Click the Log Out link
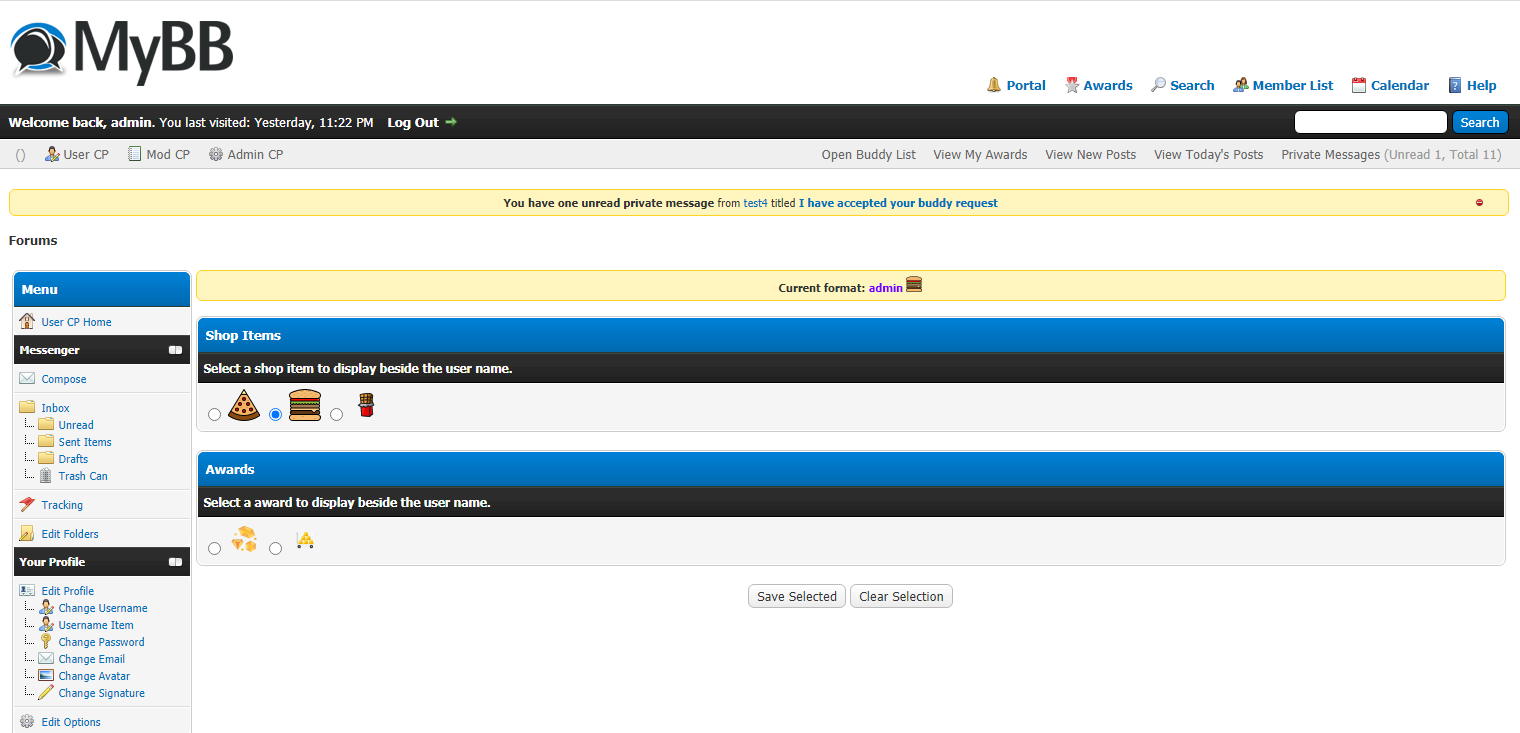The image size is (1520, 733). coord(413,122)
